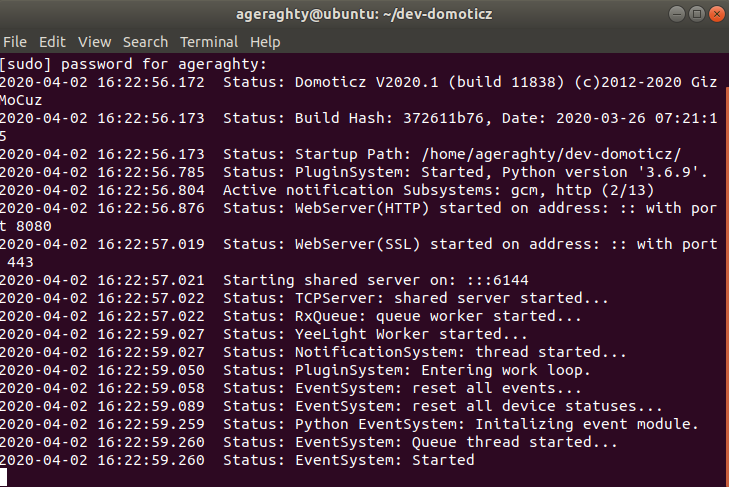Screen dimensions: 729x487
Task: Open the Help menu
Action: click(x=265, y=42)
